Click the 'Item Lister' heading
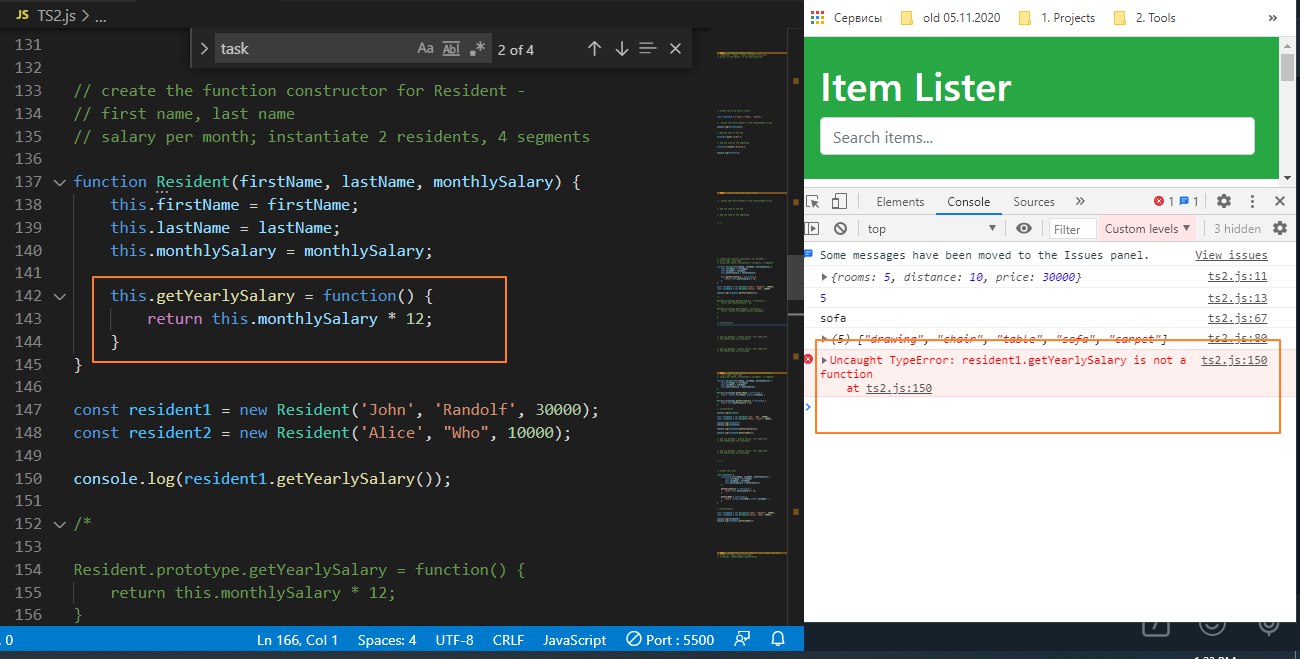Viewport: 1300px width, 659px height. pyautogui.click(x=916, y=87)
